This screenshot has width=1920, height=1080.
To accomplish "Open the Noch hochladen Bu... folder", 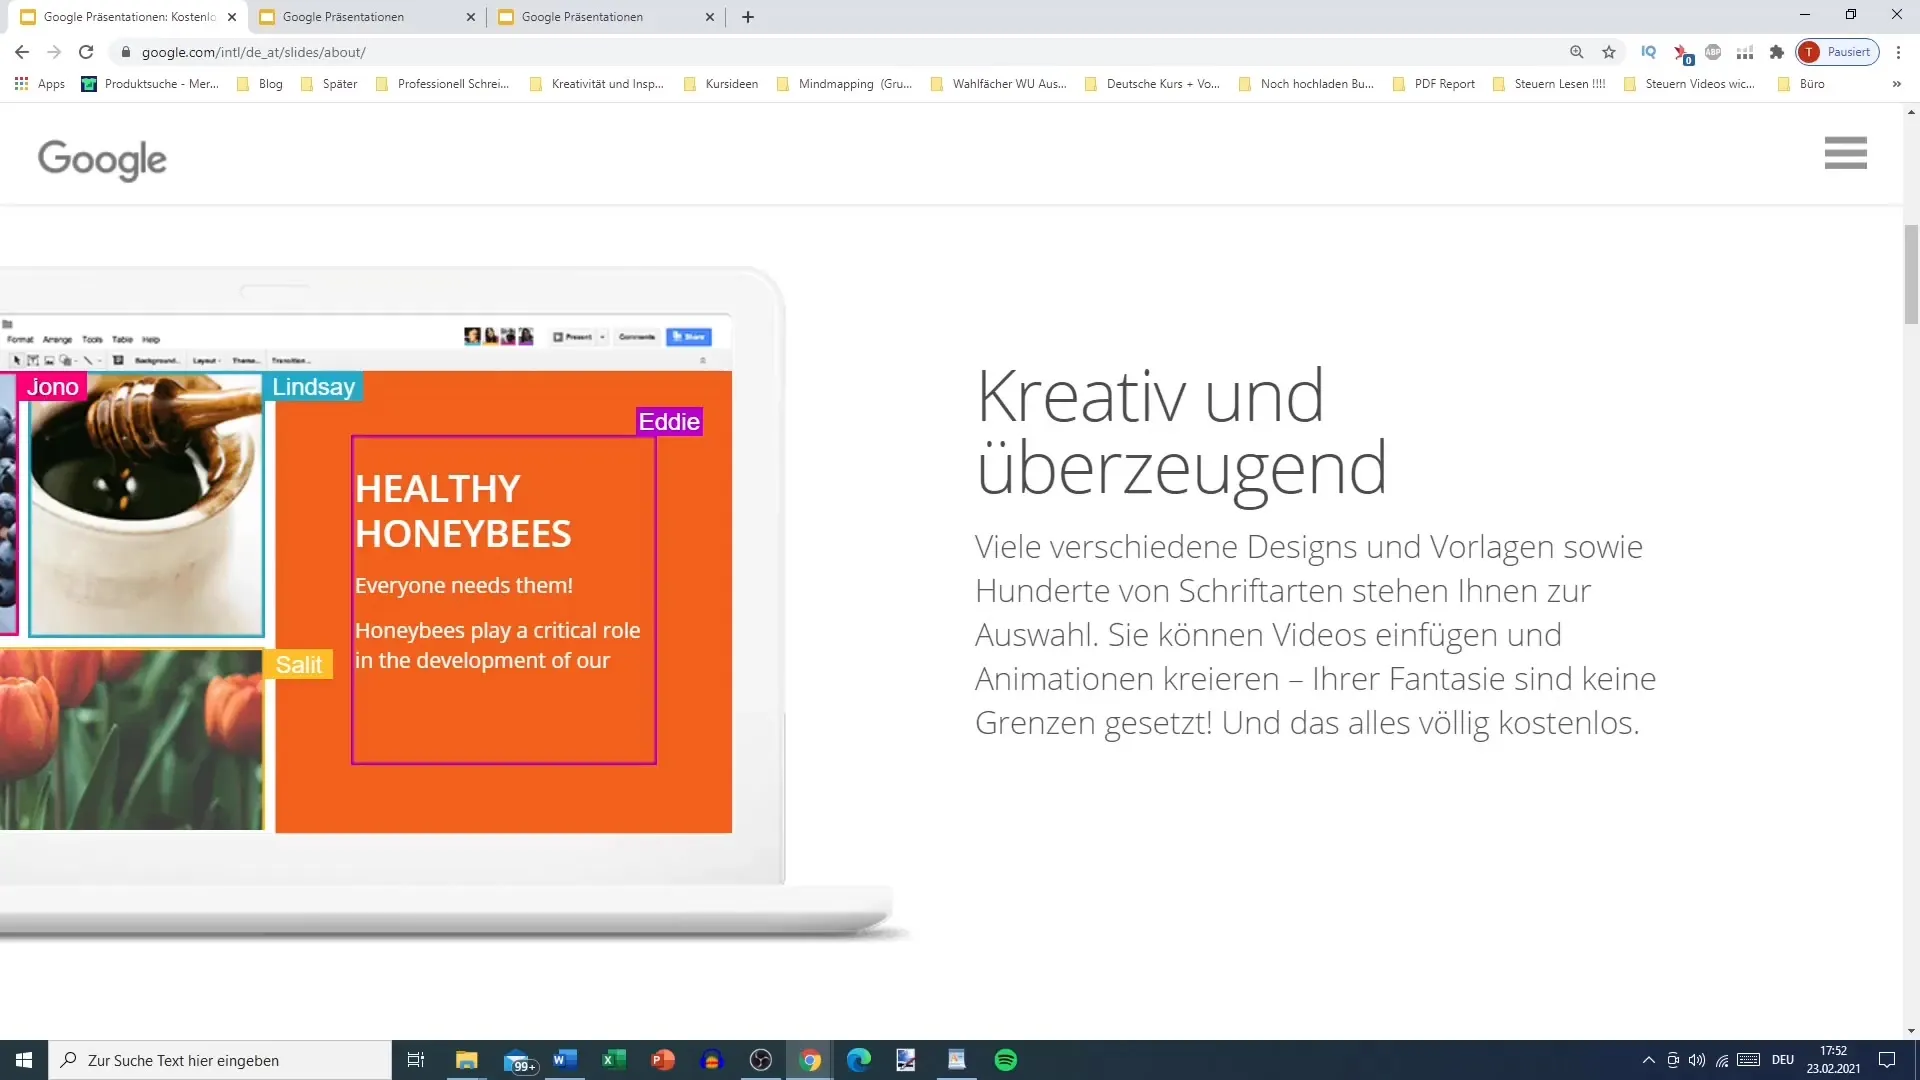I will tap(1307, 84).
